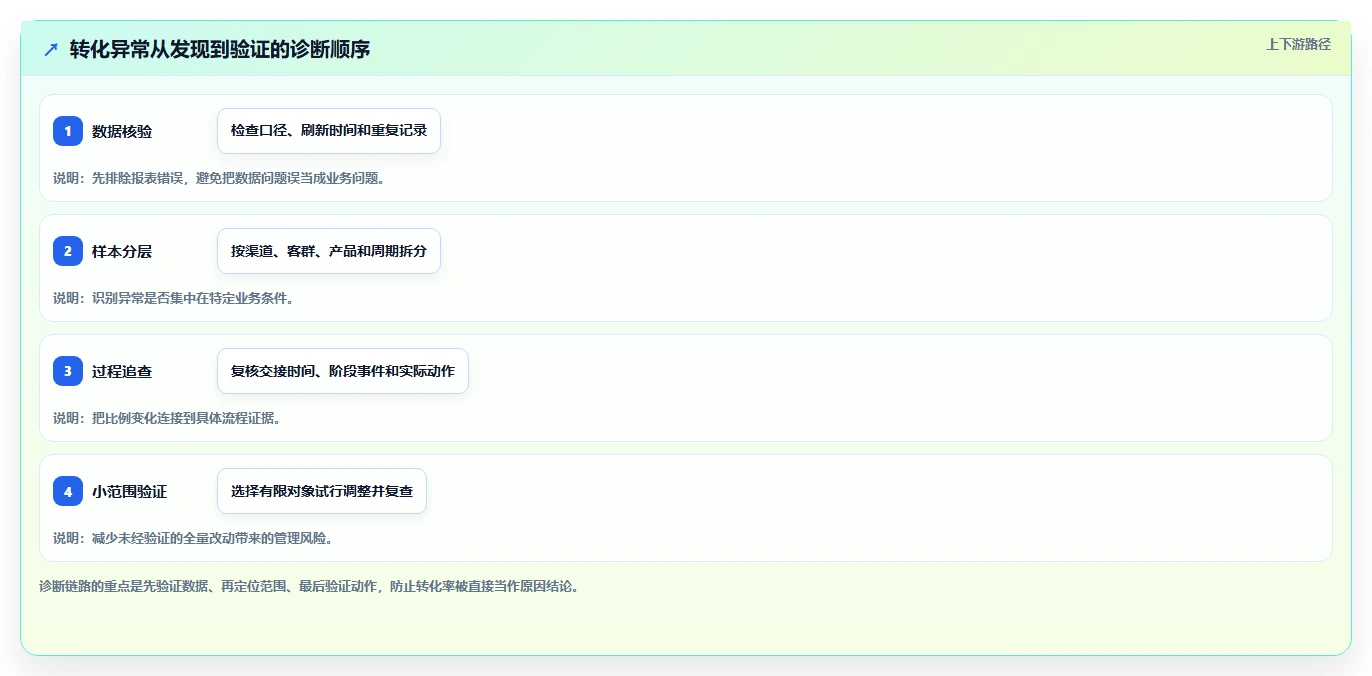Click the arrow icon beside the title
The width and height of the screenshot is (1372, 676).
(51, 49)
